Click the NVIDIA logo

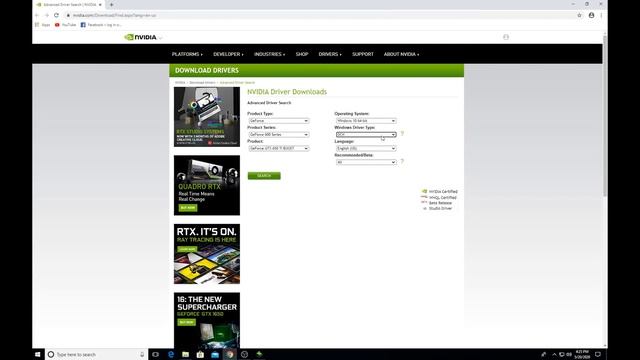(x=140, y=37)
